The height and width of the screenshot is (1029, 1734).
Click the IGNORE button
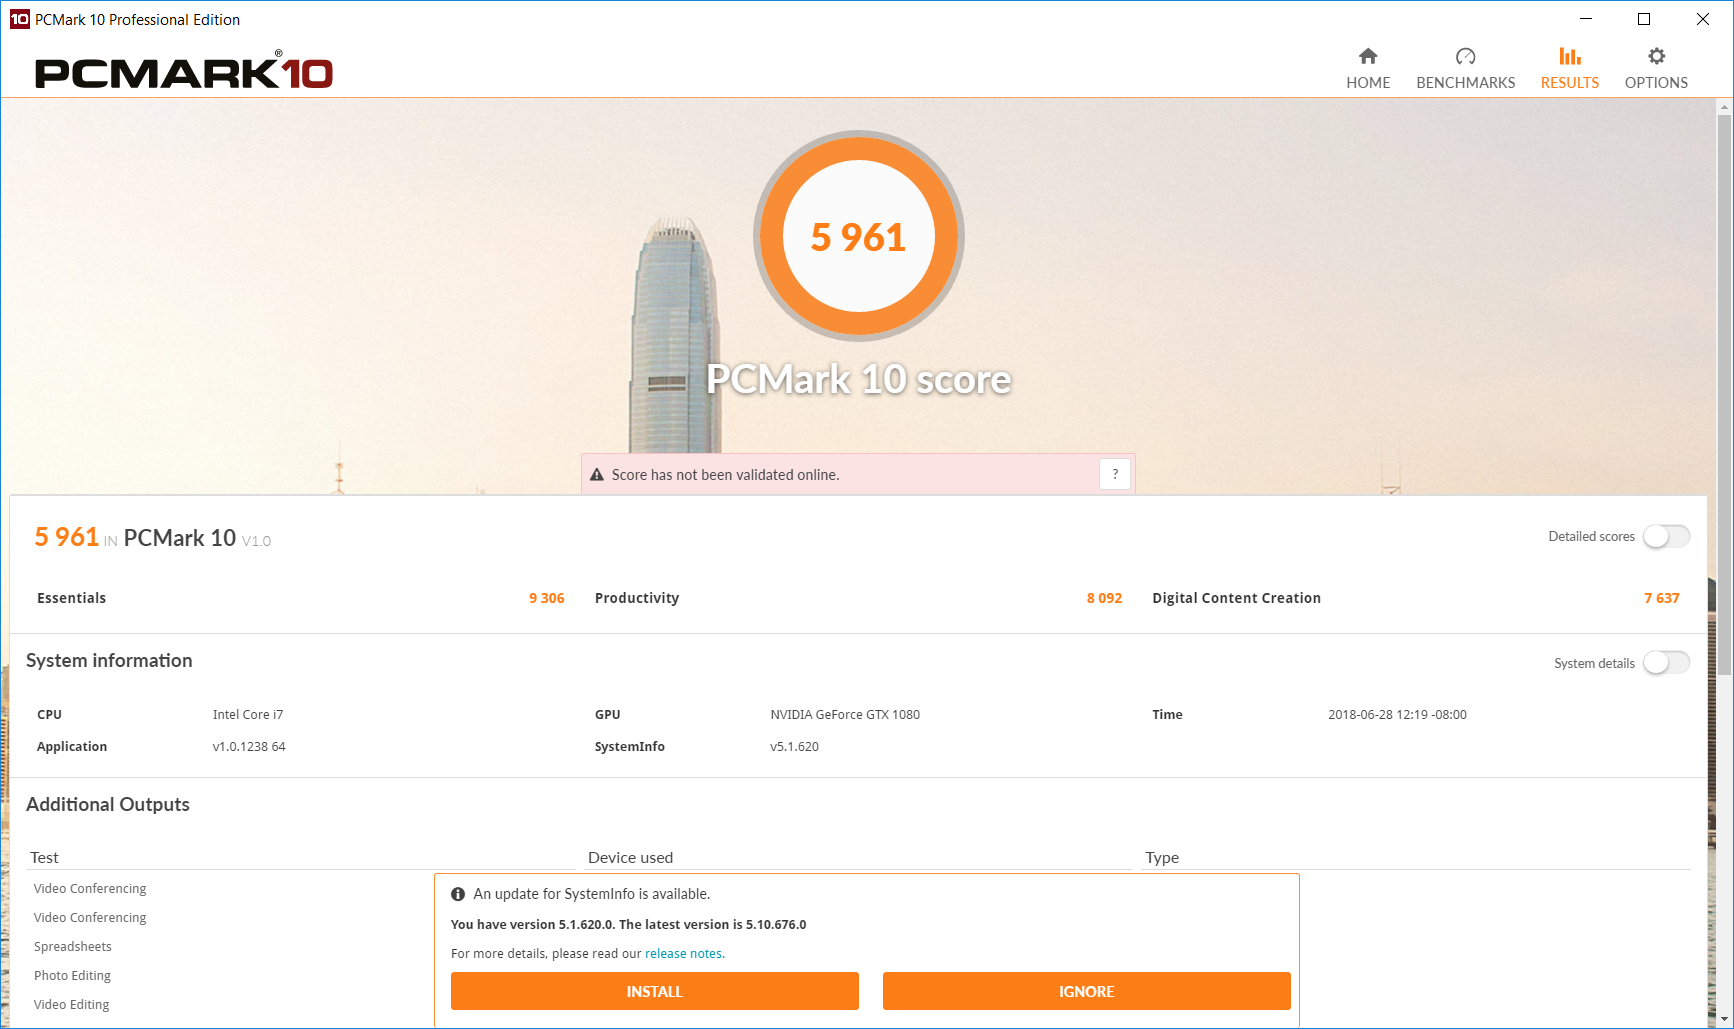coord(1087,991)
